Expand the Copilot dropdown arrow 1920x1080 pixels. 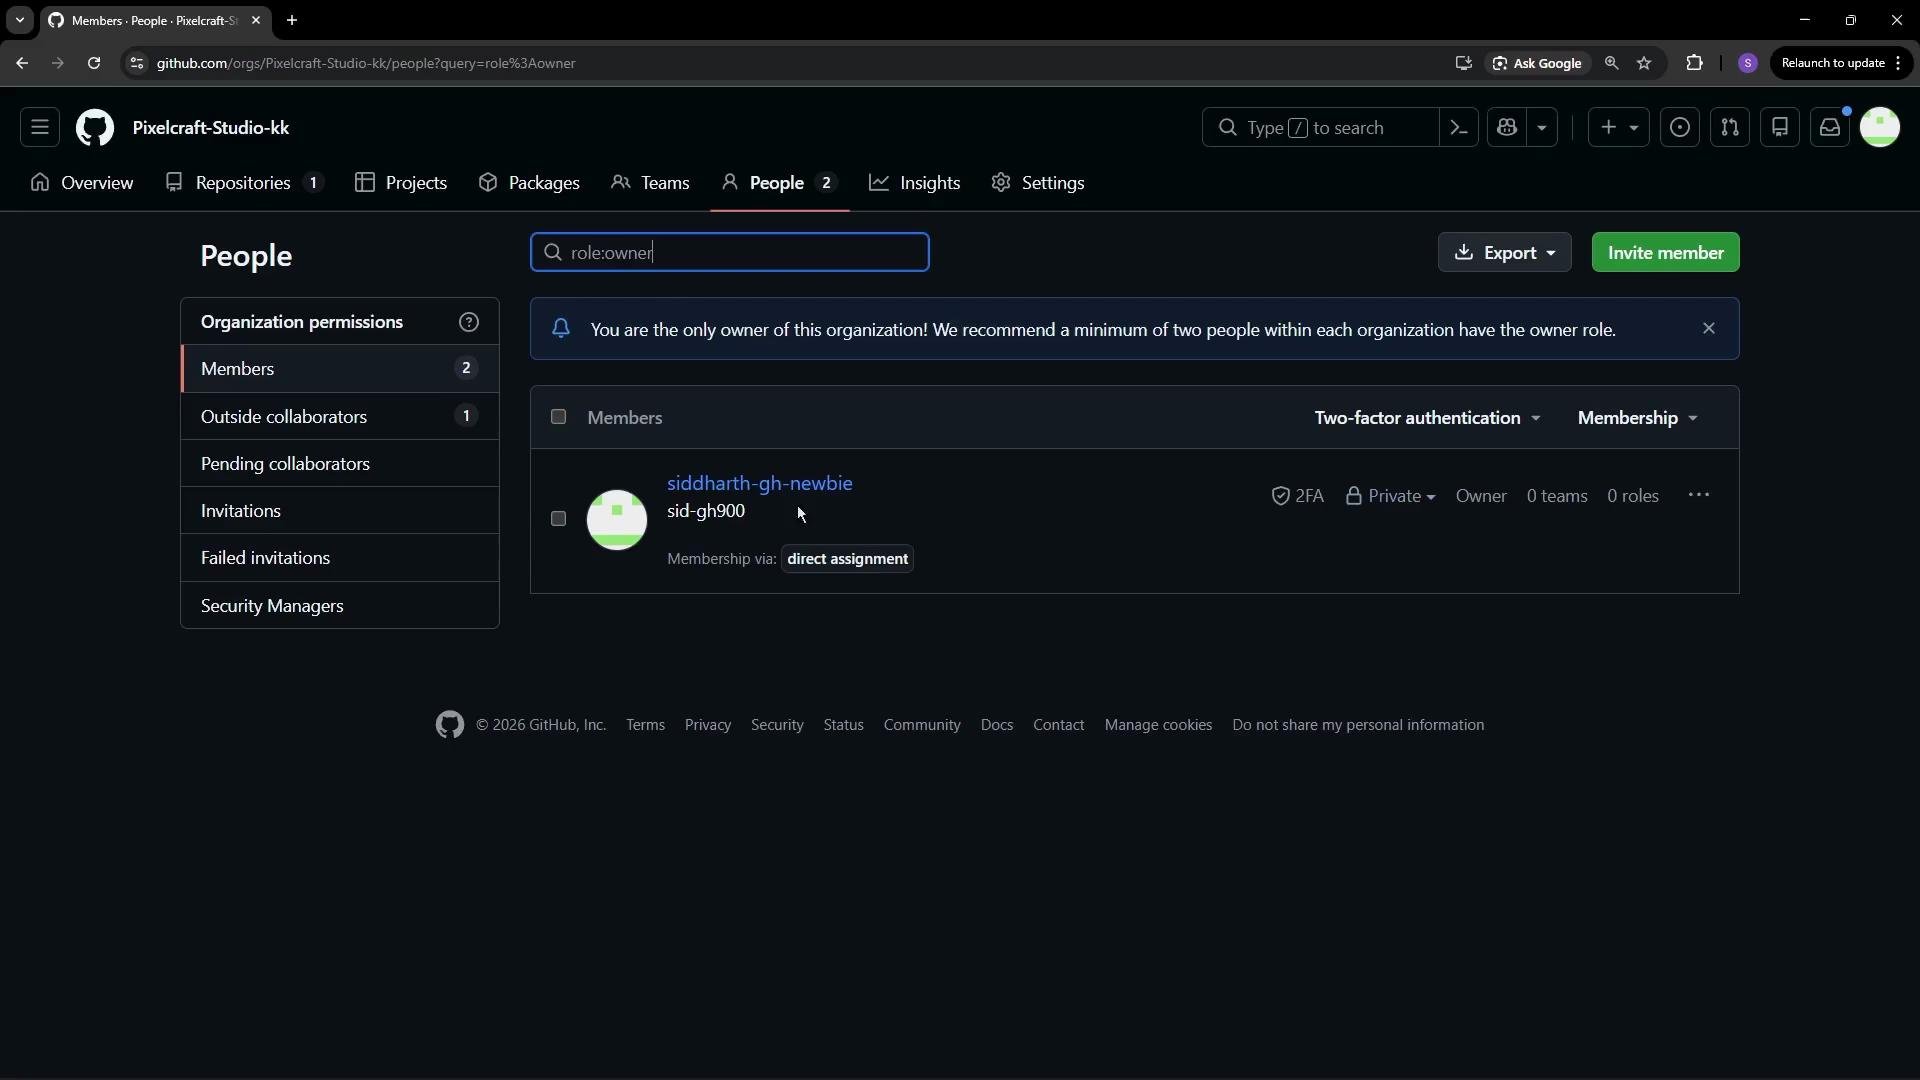point(1542,128)
